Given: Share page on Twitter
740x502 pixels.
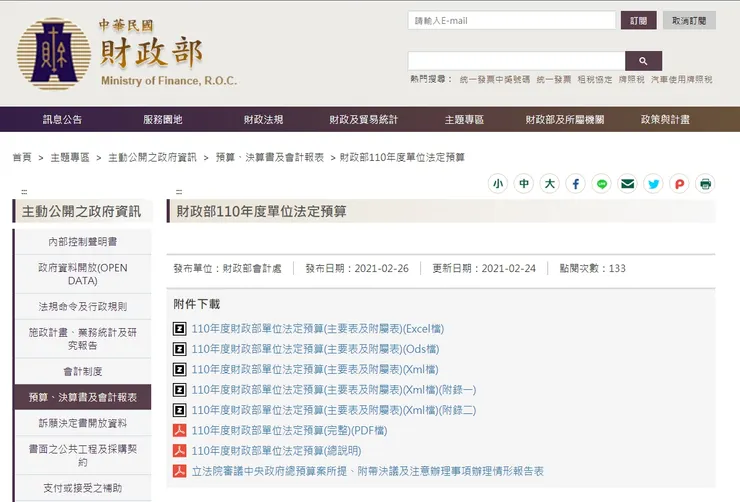Looking at the screenshot, I should (653, 184).
